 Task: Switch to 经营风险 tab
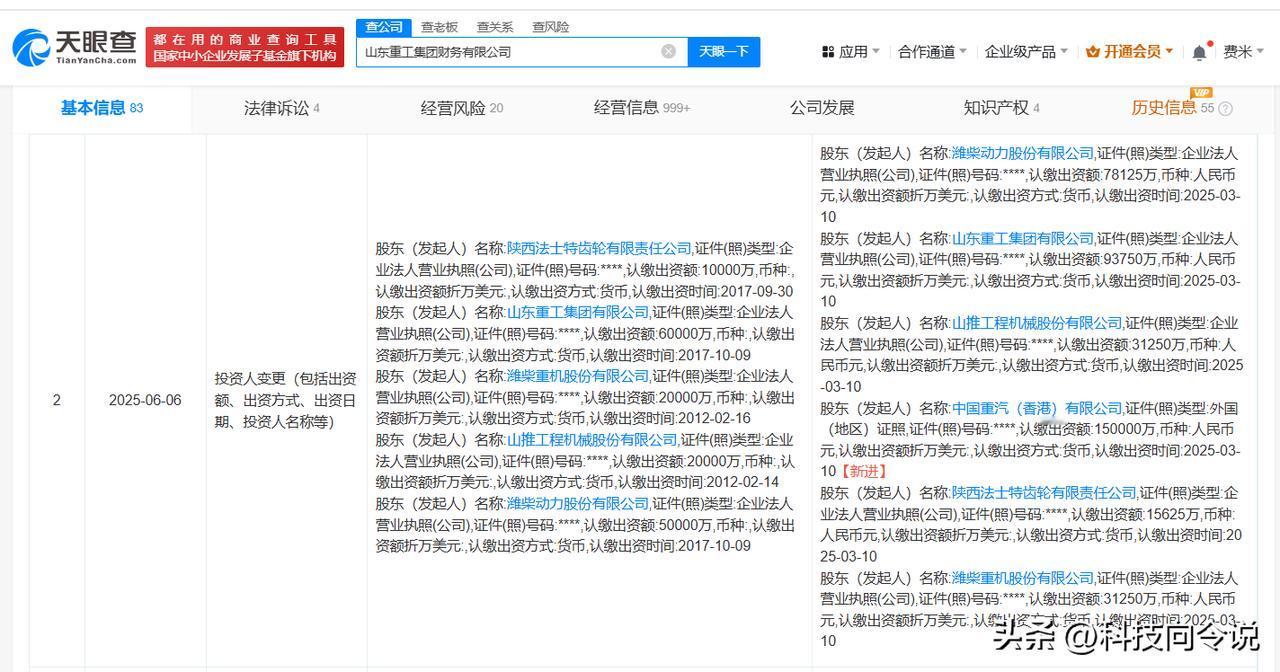click(462, 108)
